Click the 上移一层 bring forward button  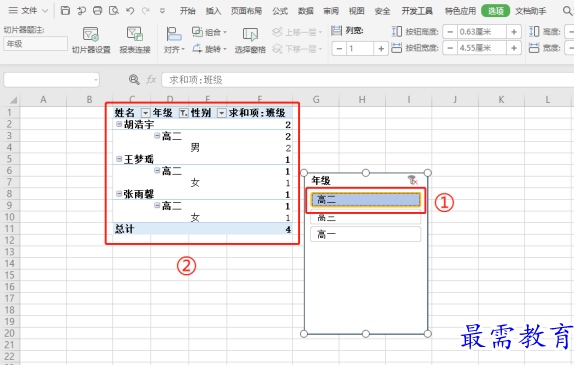[x=297, y=32]
